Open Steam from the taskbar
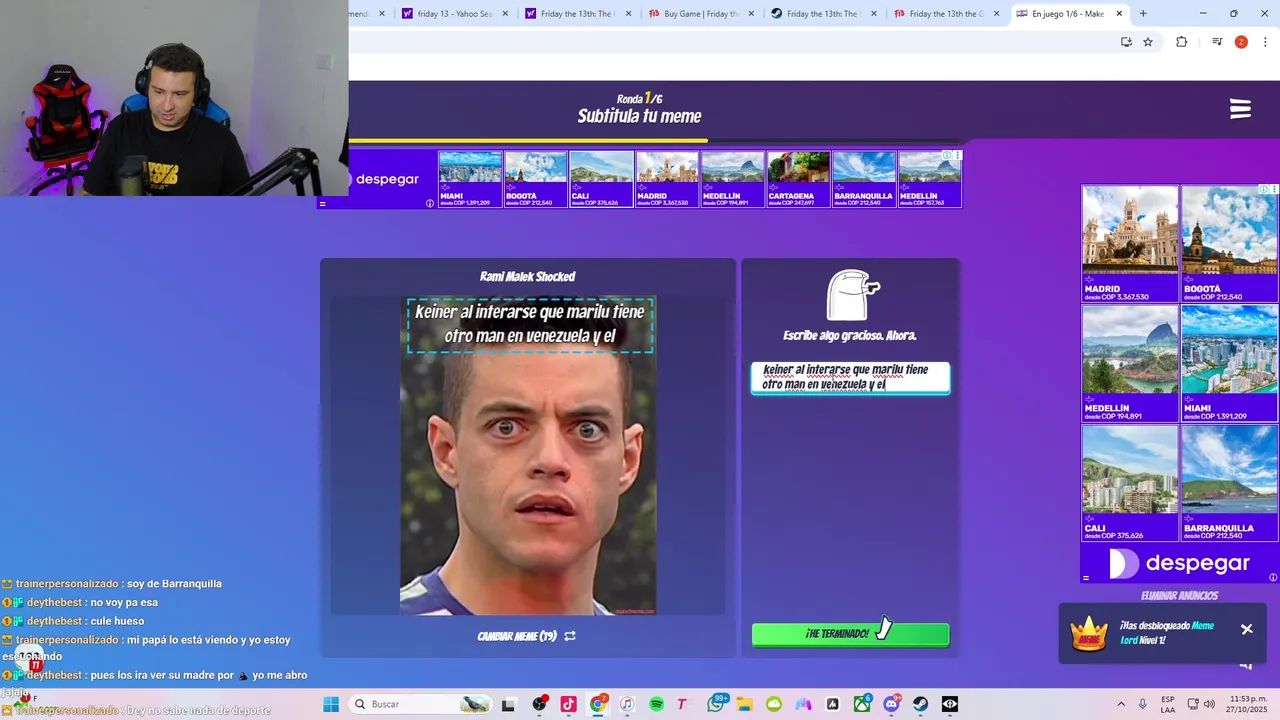 (920, 704)
